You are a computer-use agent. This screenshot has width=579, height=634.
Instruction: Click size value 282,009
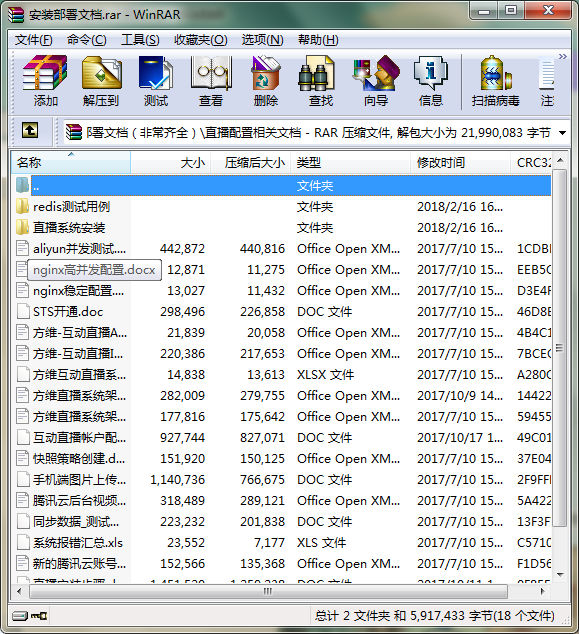(x=182, y=396)
